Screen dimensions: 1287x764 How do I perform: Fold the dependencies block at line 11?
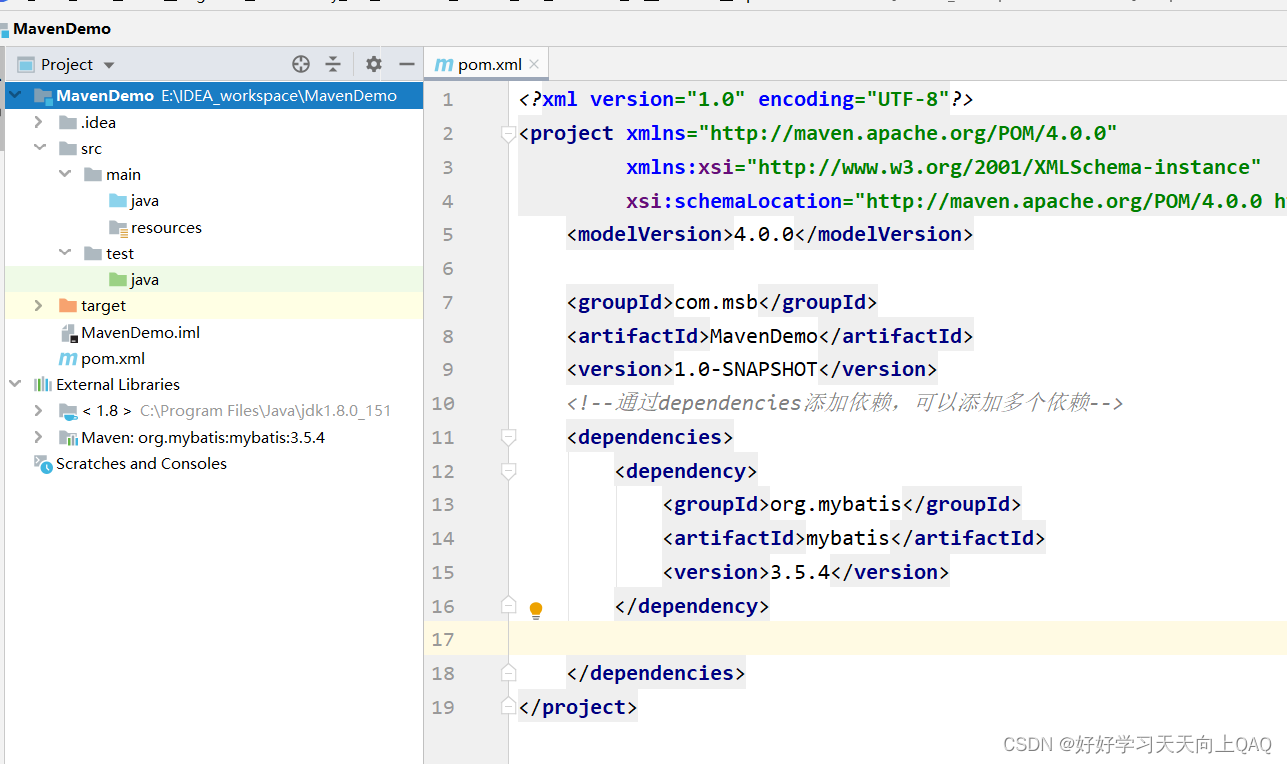point(508,437)
